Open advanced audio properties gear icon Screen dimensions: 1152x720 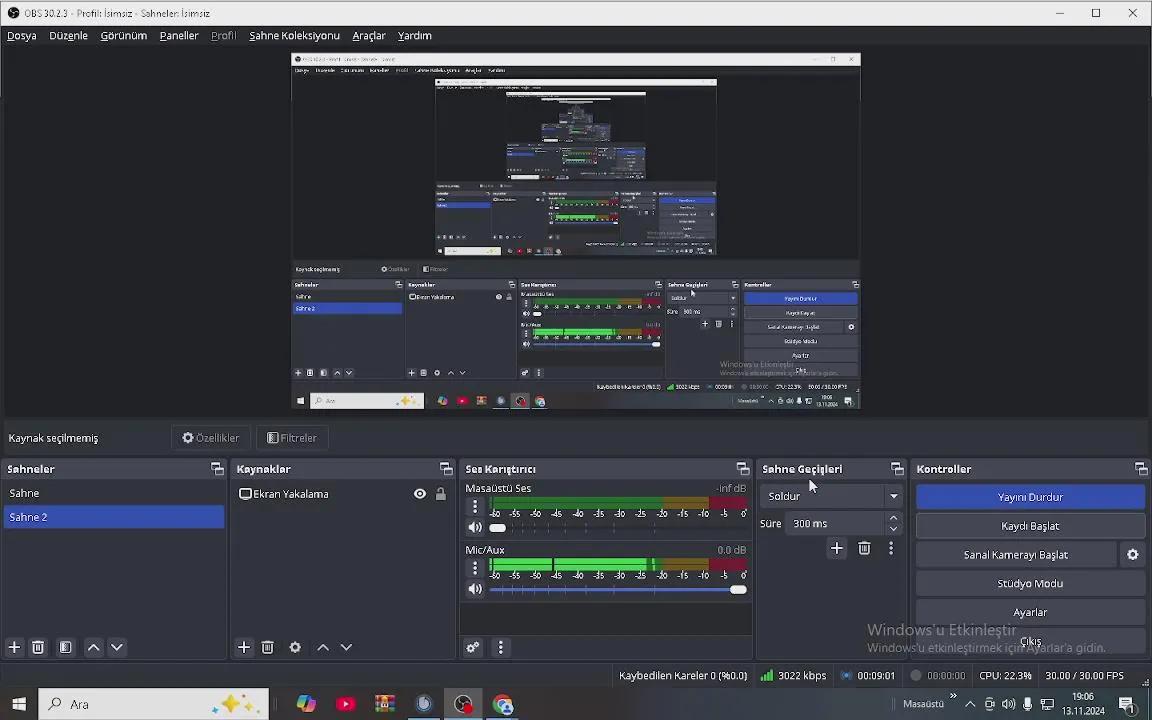[x=473, y=647]
